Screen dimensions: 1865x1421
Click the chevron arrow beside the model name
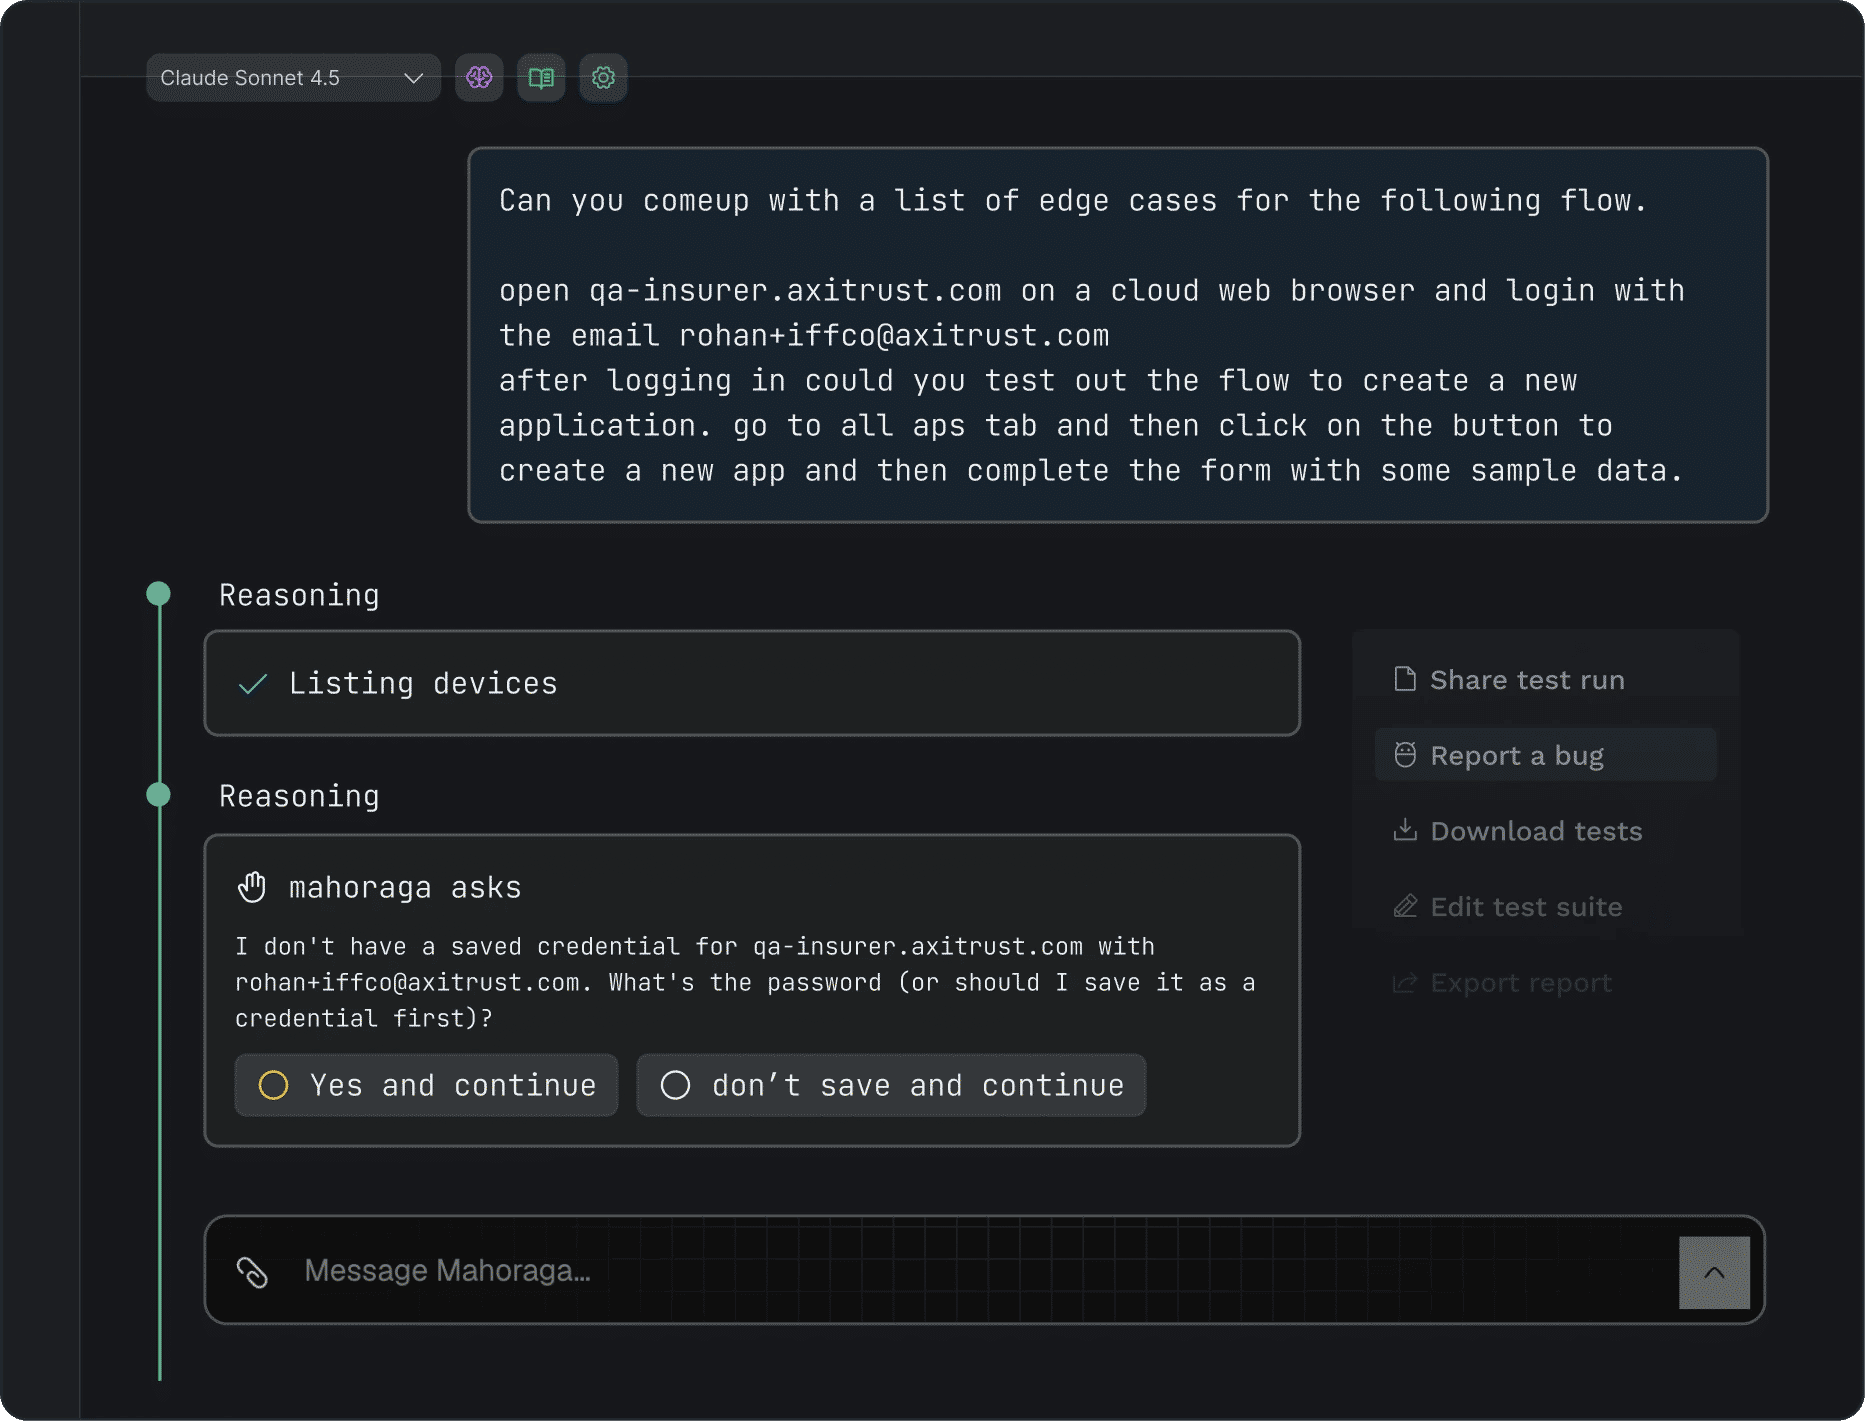413,78
